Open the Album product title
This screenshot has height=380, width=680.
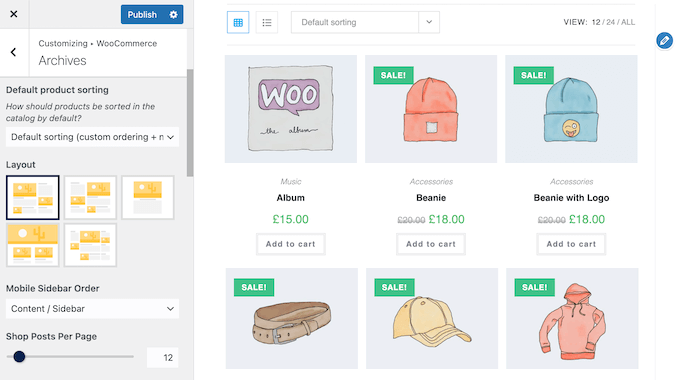(291, 198)
